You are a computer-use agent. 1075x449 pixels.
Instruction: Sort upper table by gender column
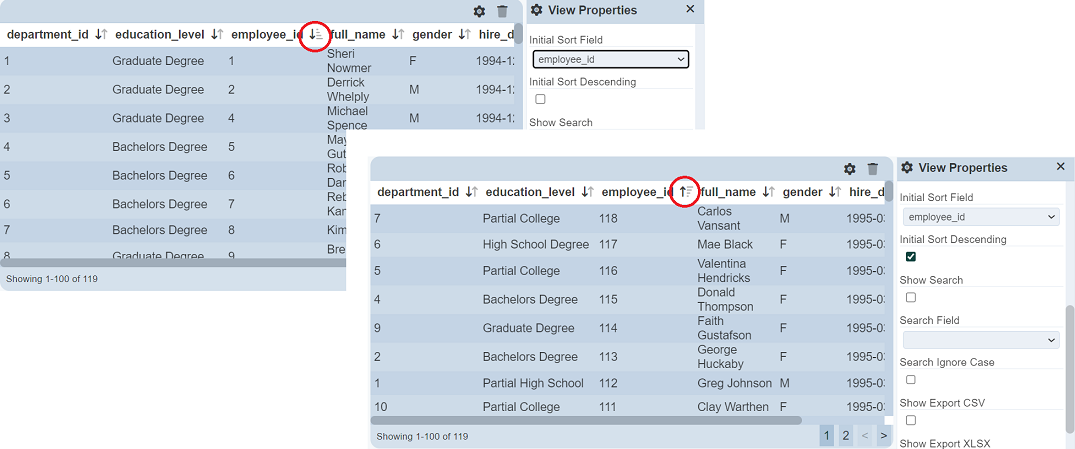click(464, 35)
